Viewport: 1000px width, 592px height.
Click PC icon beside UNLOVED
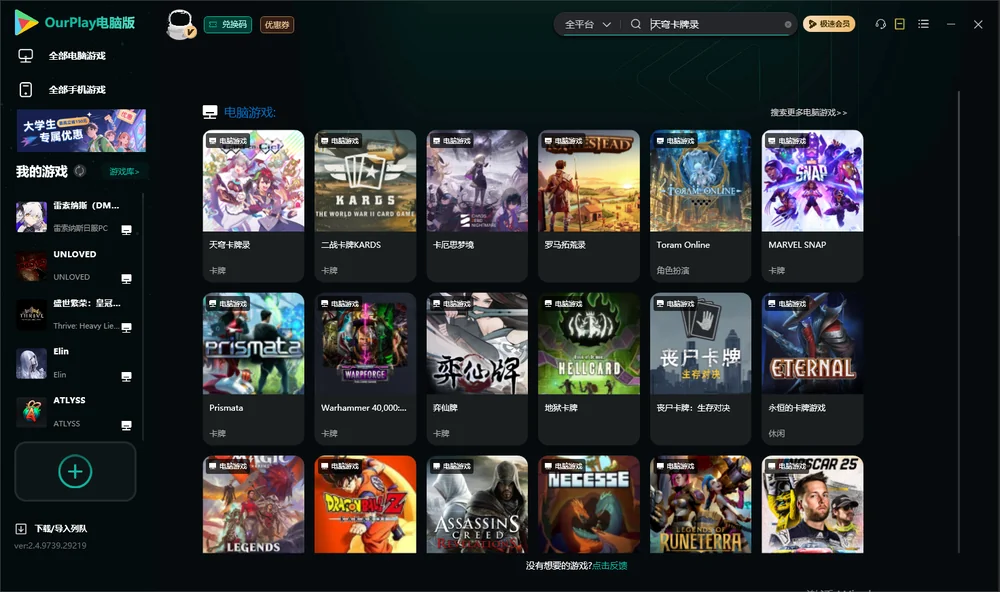(126, 279)
